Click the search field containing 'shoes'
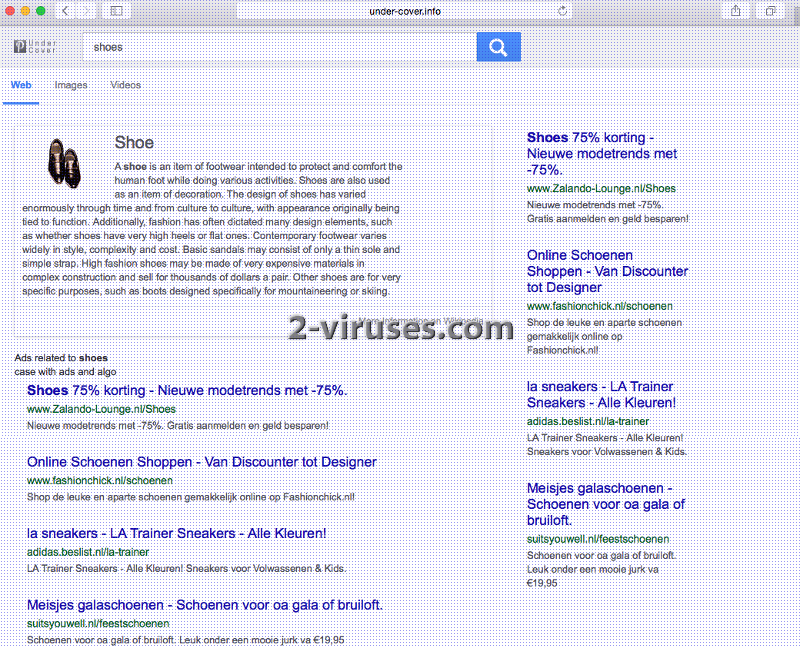This screenshot has width=800, height=648. pos(280,47)
